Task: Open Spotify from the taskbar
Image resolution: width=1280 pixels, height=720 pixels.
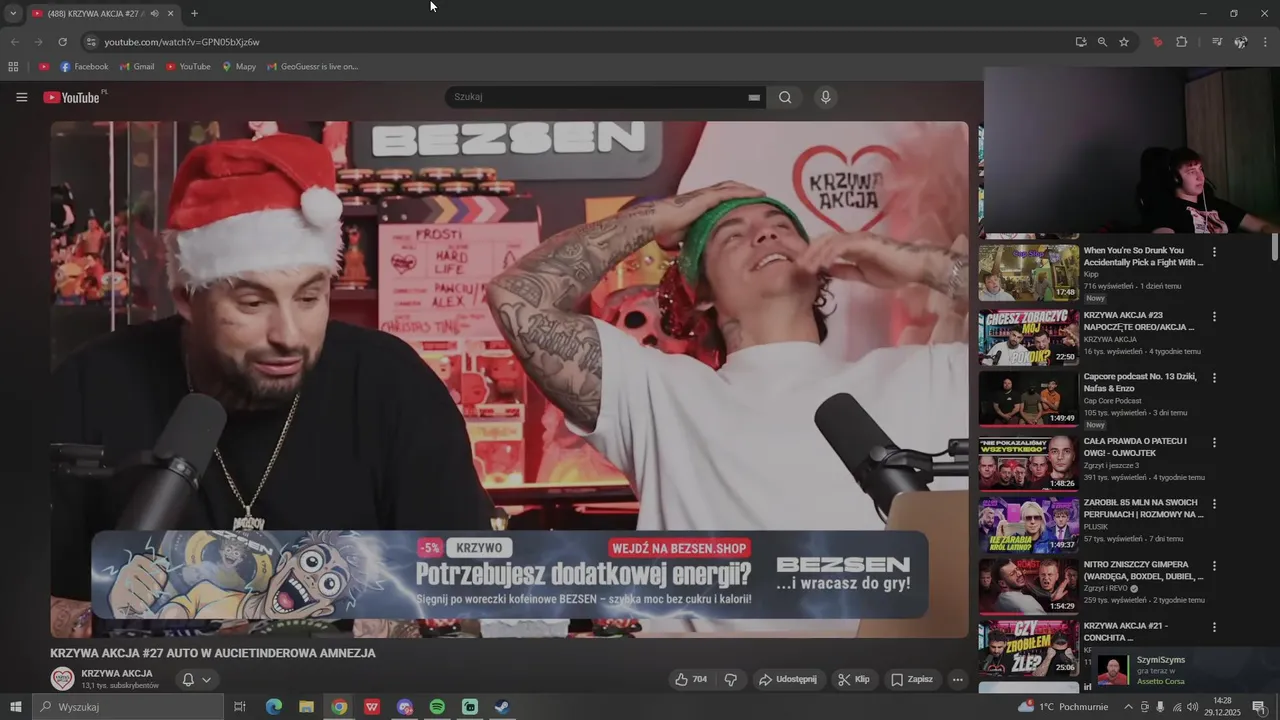Action: pos(437,707)
